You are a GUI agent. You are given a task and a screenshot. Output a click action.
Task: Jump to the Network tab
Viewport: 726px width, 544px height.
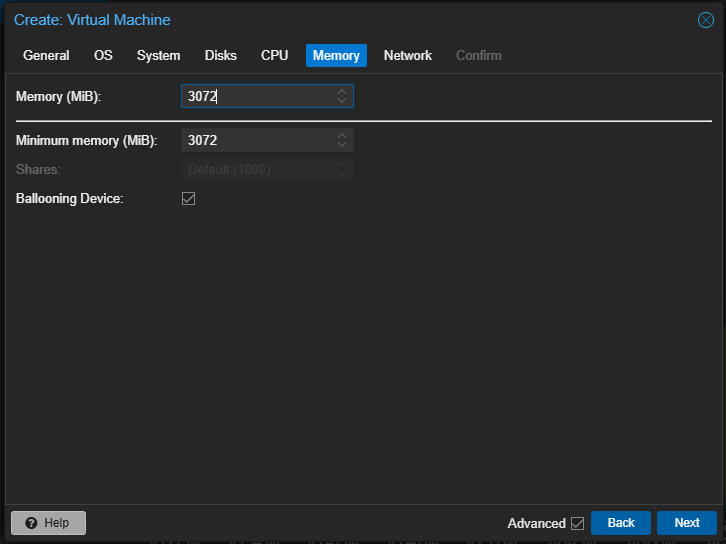(x=407, y=56)
